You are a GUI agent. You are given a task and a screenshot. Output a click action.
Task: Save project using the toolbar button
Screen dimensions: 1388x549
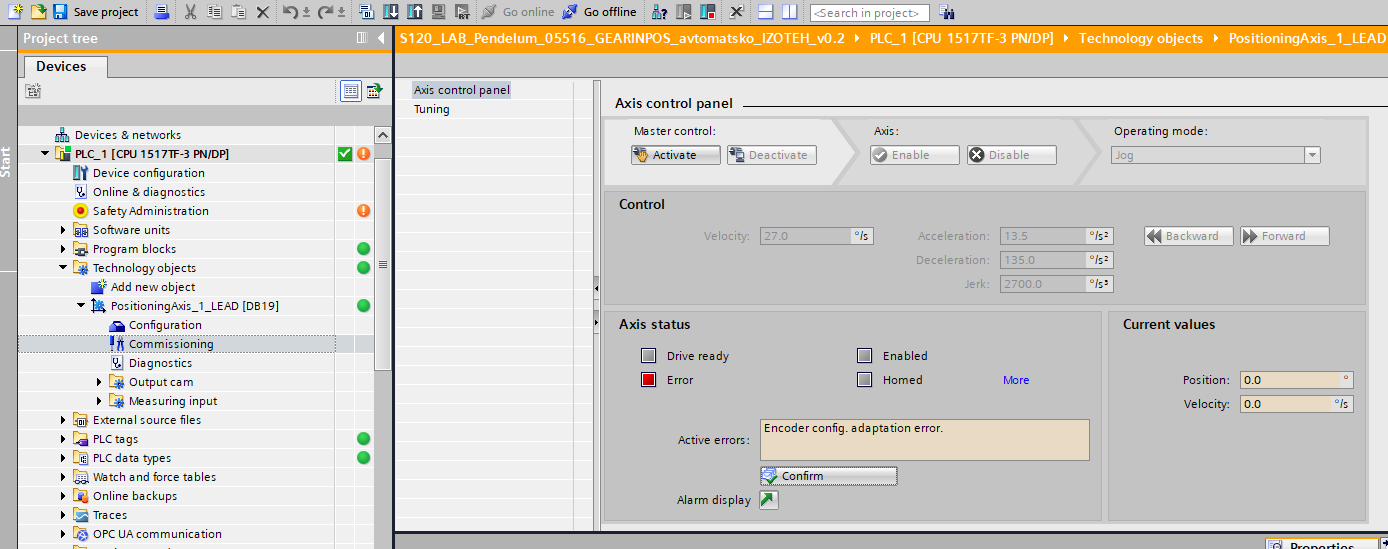tap(95, 12)
